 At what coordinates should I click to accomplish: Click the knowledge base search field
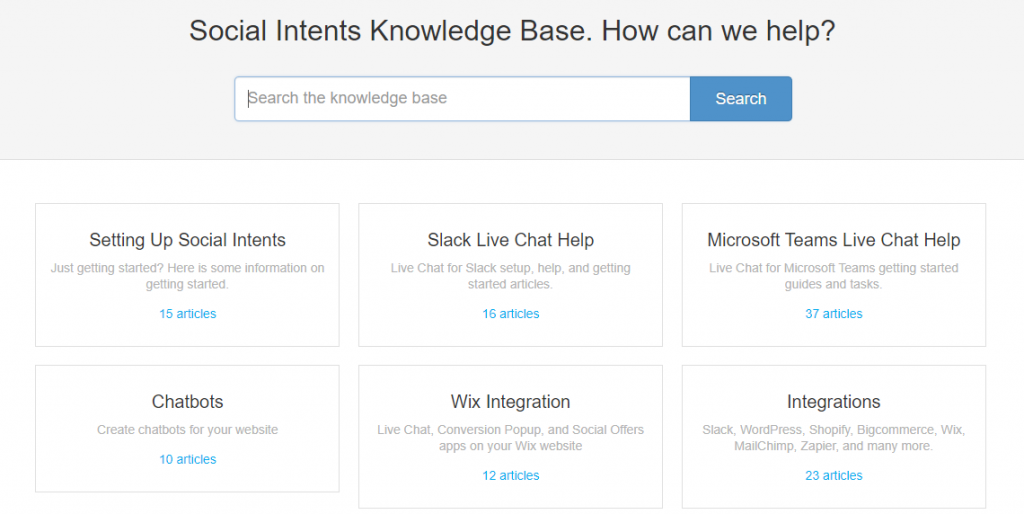click(x=462, y=99)
